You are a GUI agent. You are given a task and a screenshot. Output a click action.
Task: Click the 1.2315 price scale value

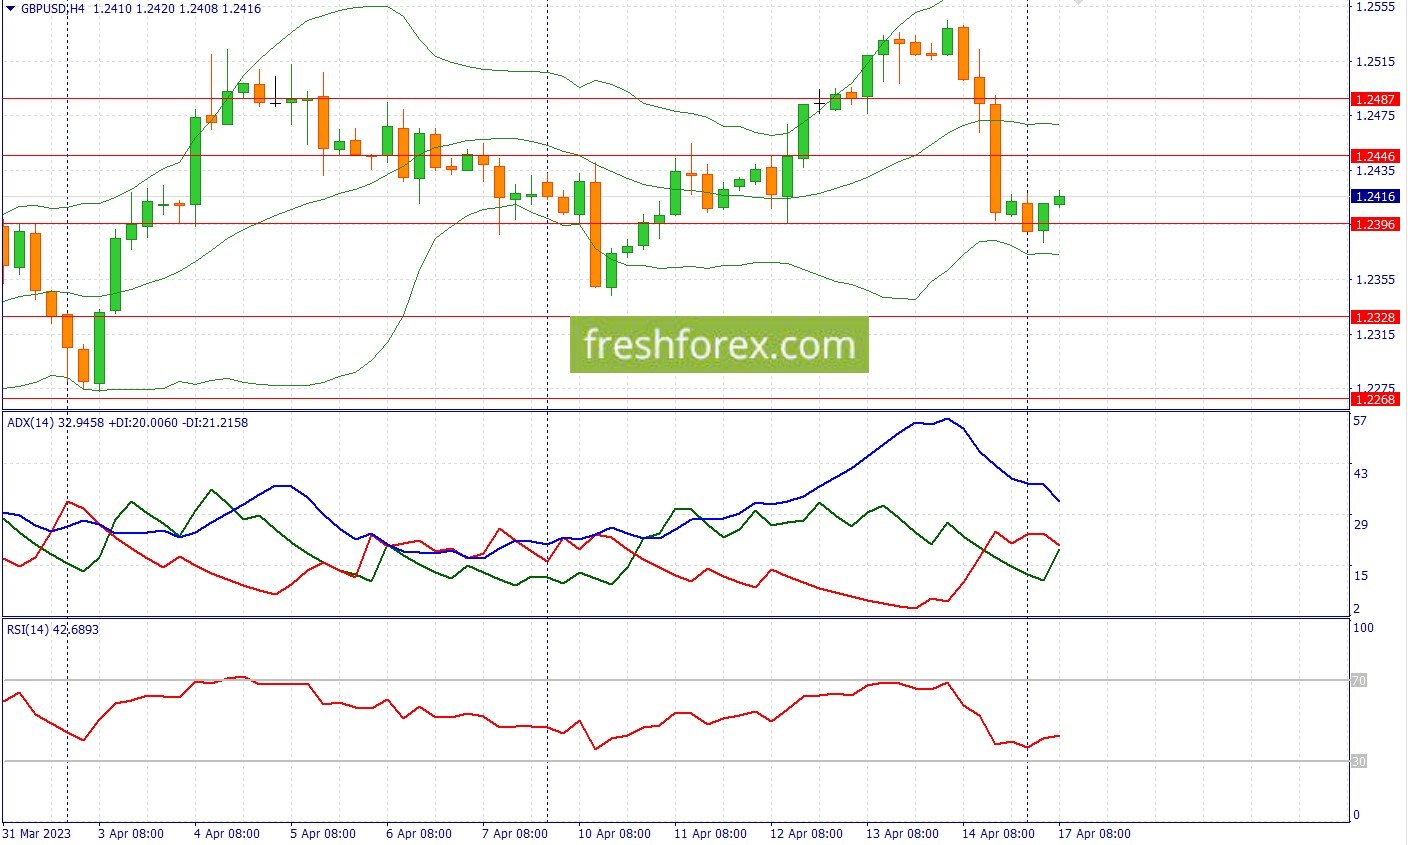[1374, 335]
